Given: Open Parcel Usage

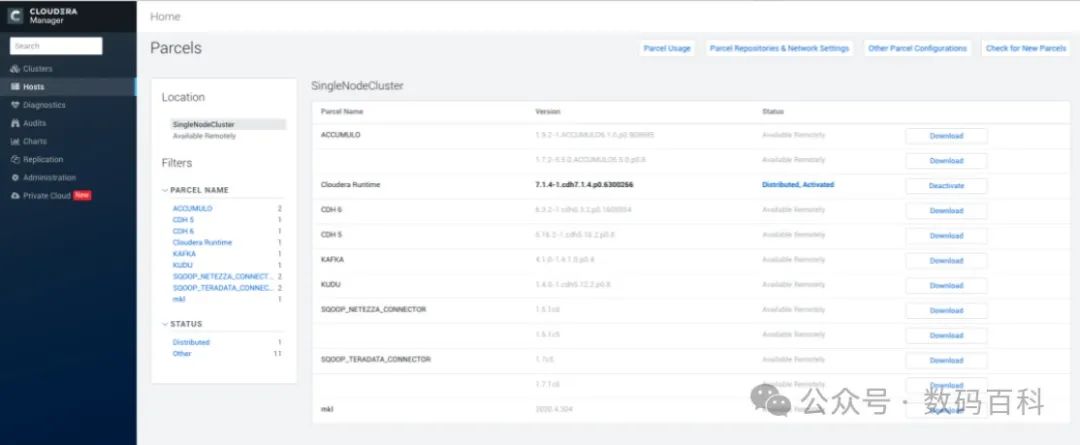Looking at the screenshot, I should [667, 48].
